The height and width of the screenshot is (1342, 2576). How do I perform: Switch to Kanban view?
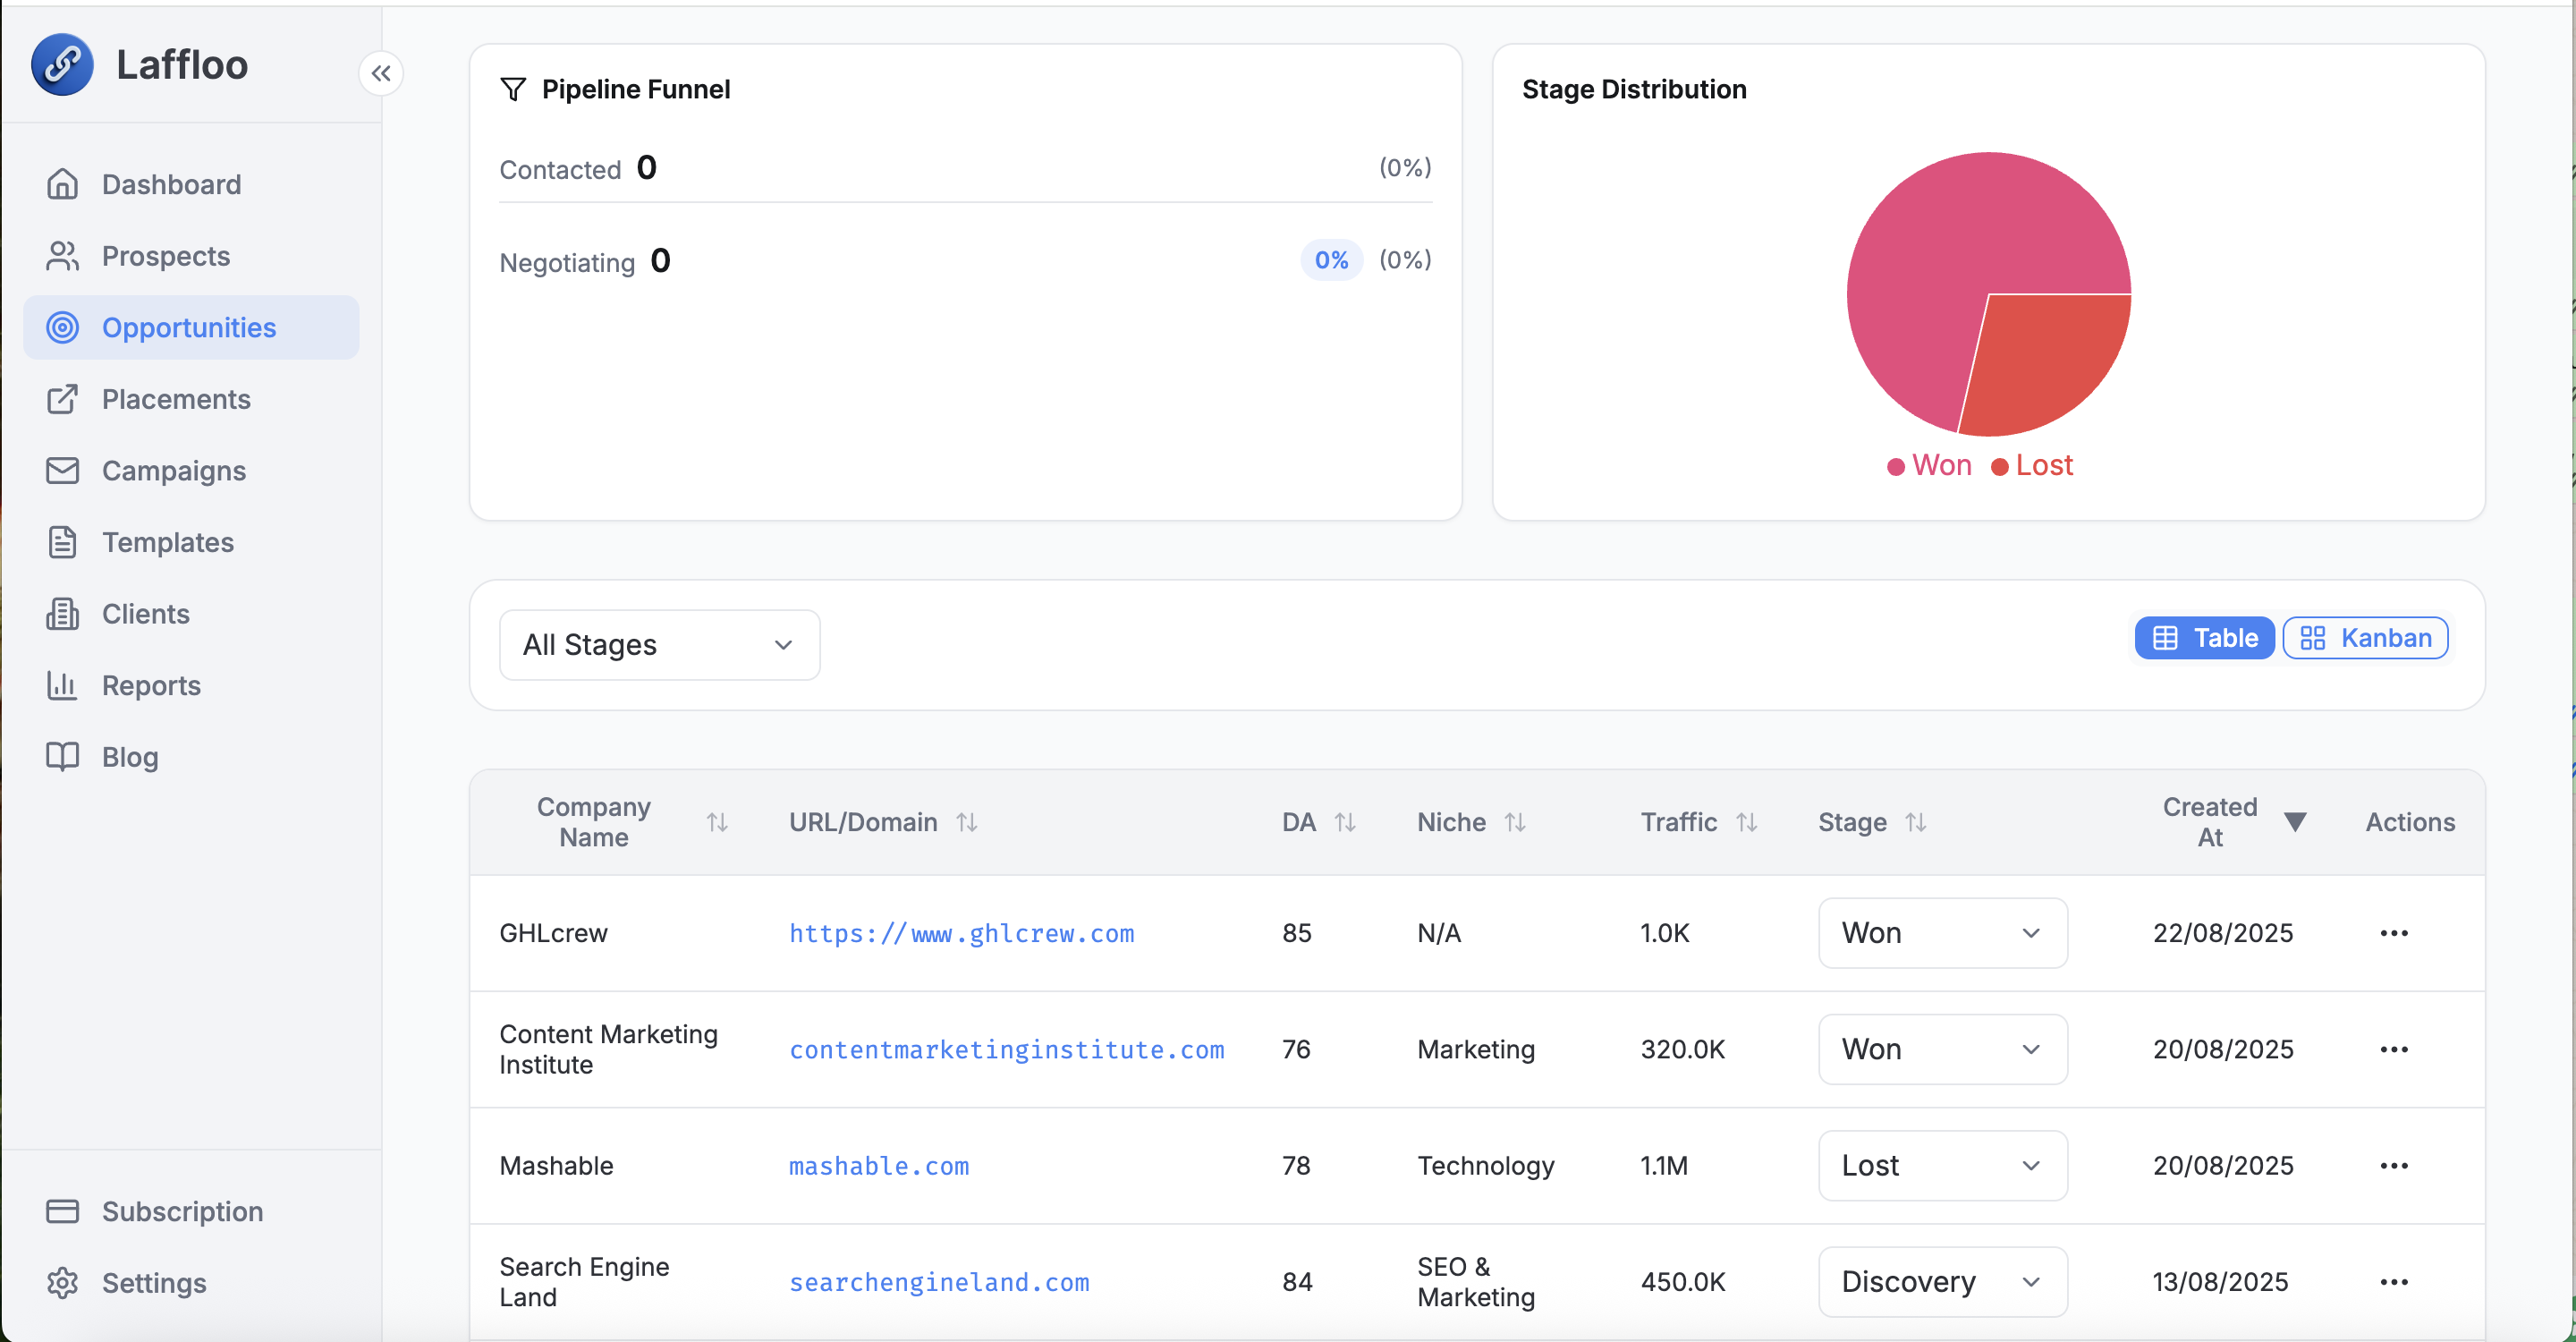(2365, 638)
